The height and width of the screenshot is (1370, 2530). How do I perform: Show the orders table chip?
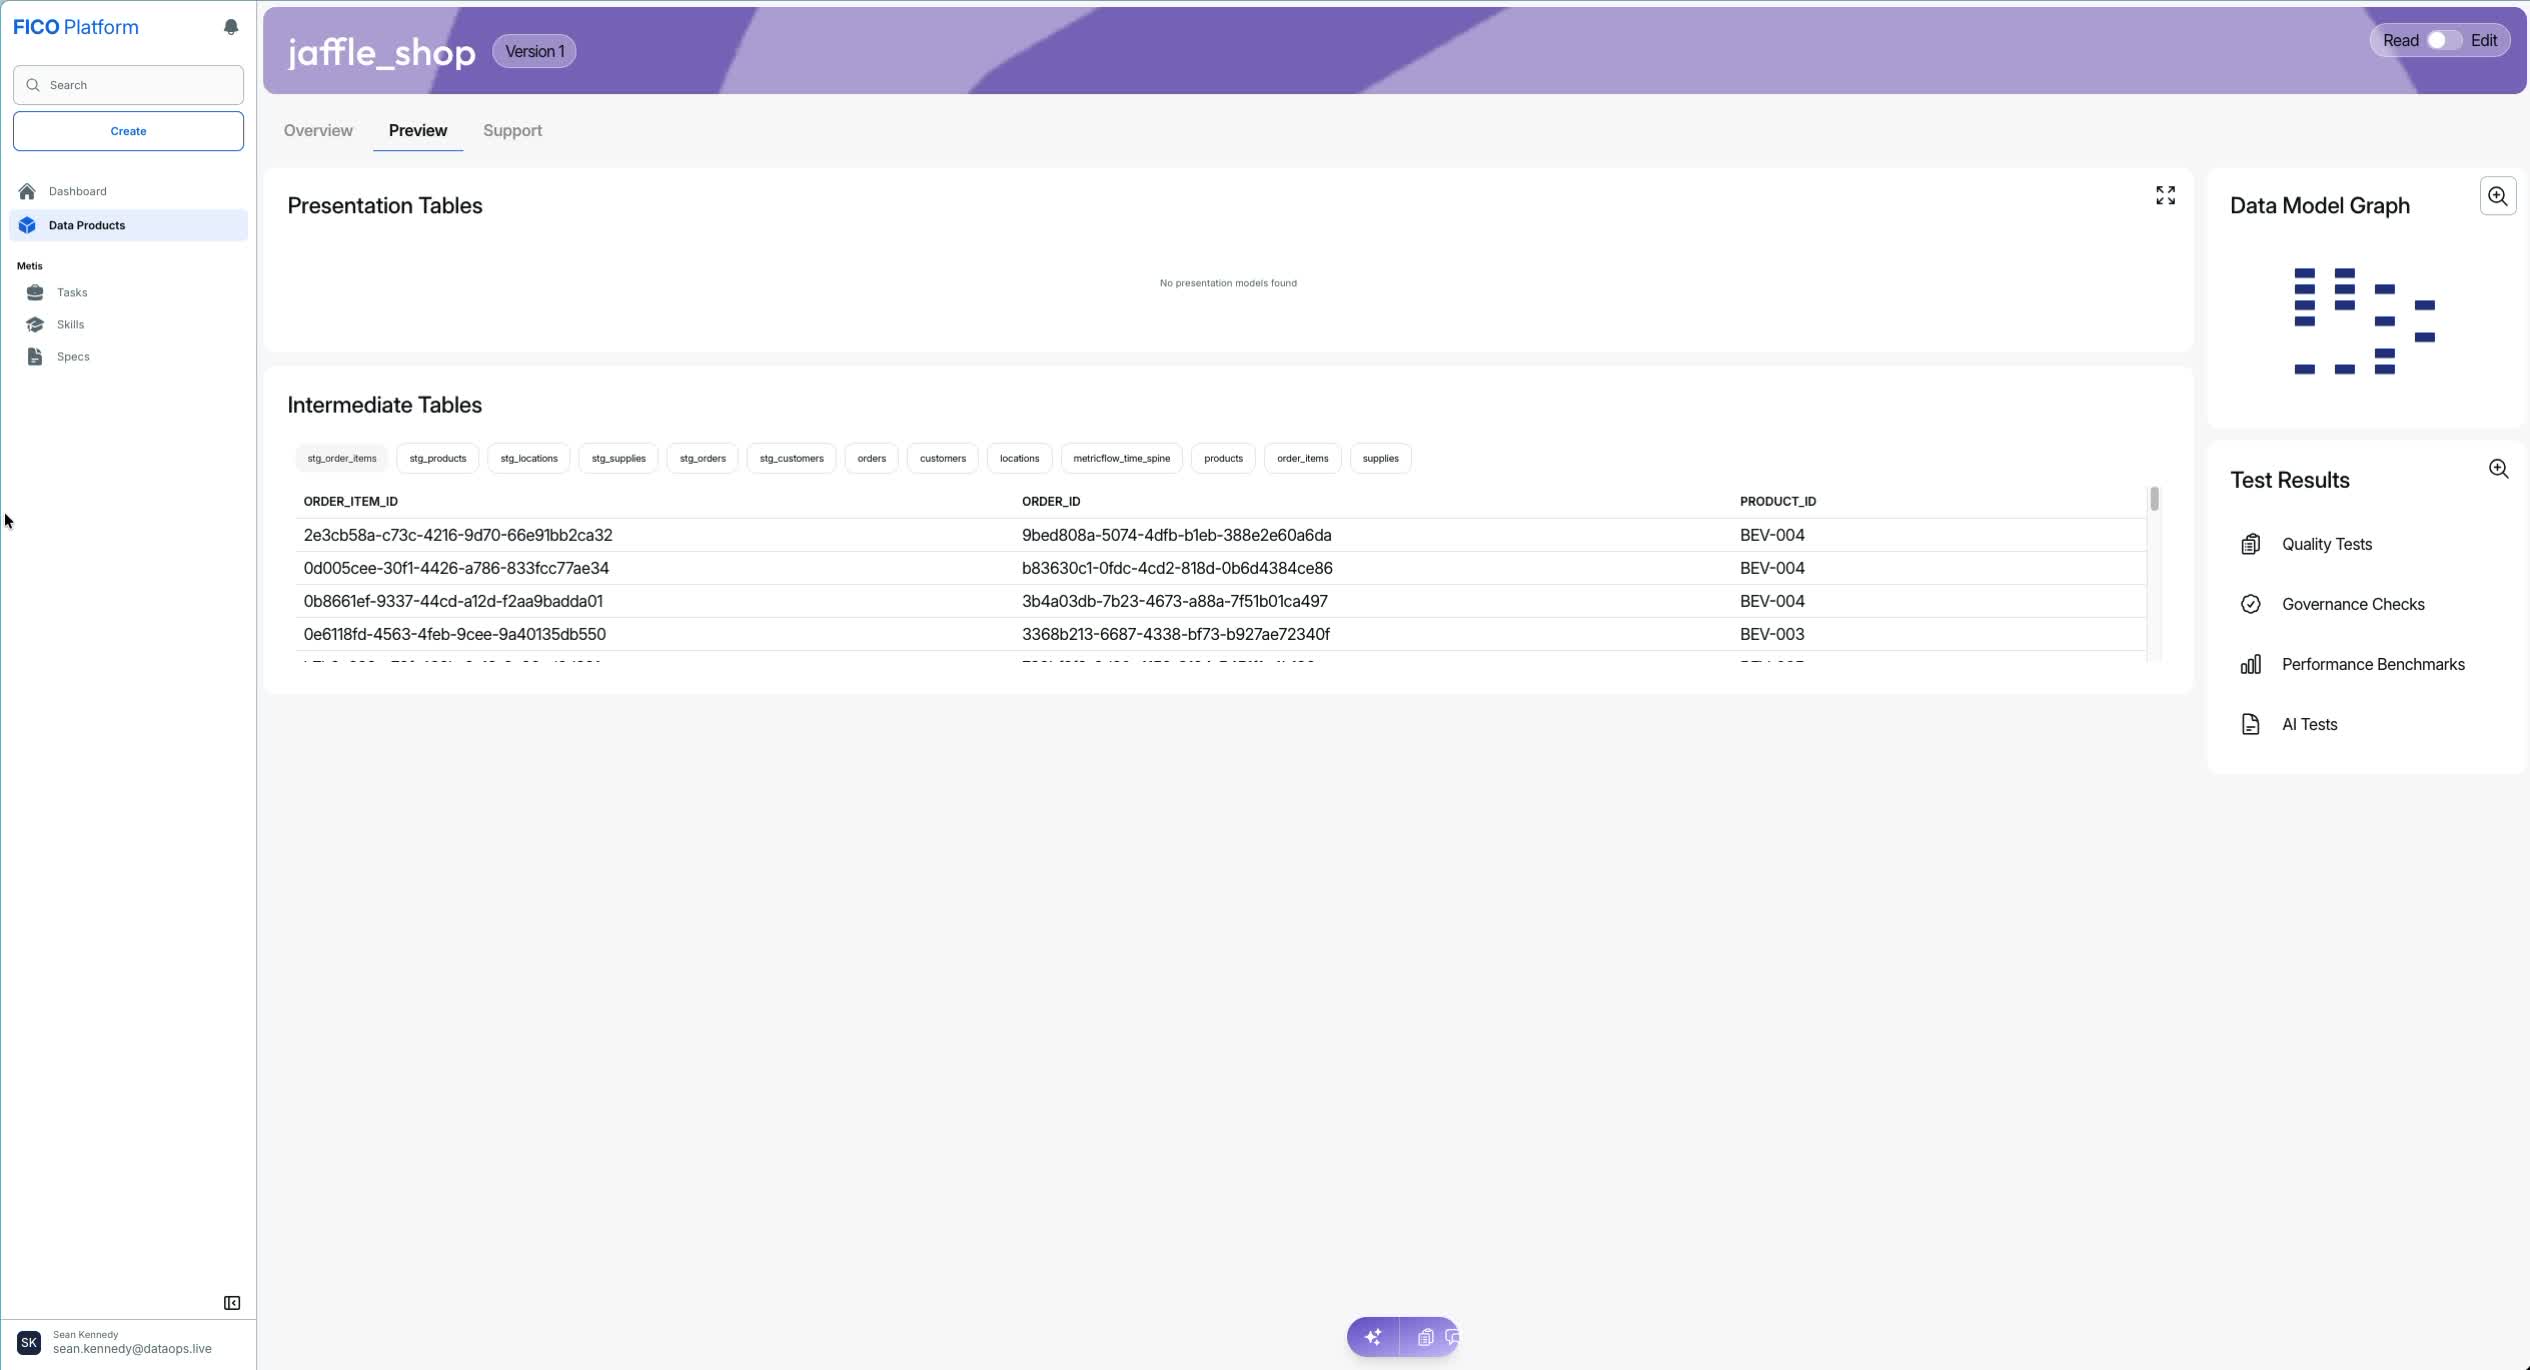(x=871, y=458)
